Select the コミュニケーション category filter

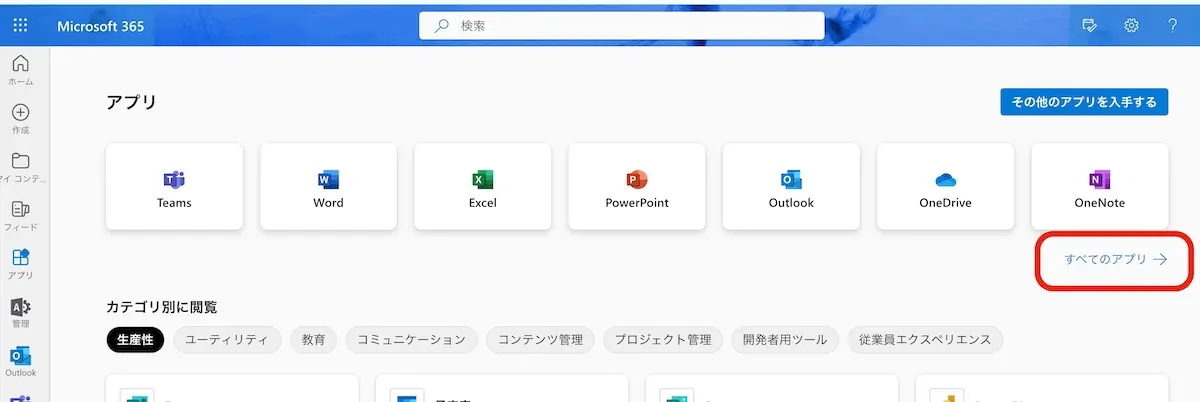[411, 340]
